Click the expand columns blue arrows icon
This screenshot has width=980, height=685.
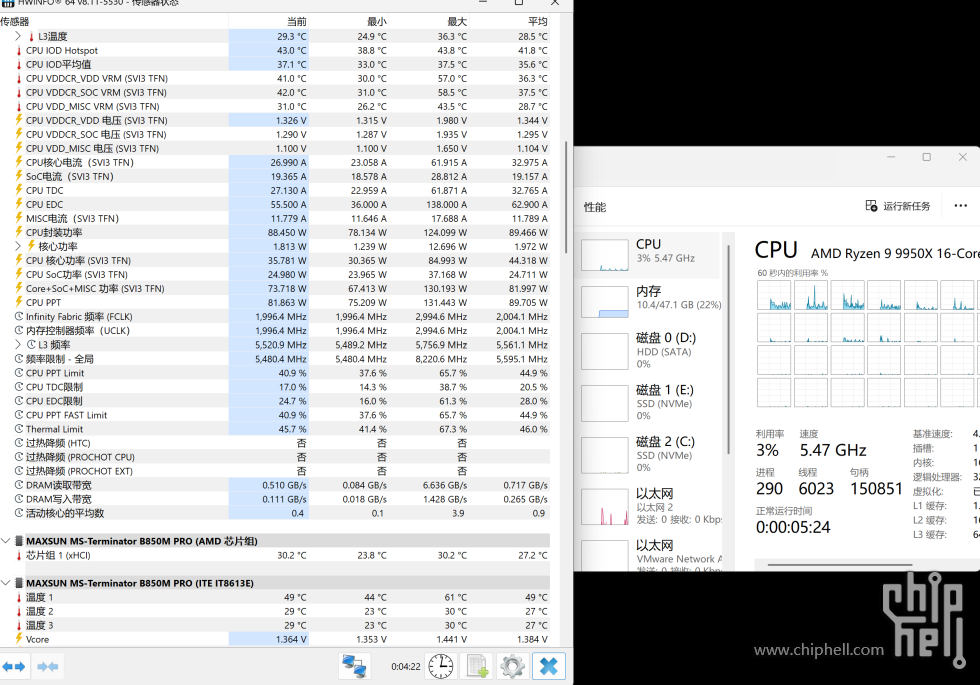14,666
